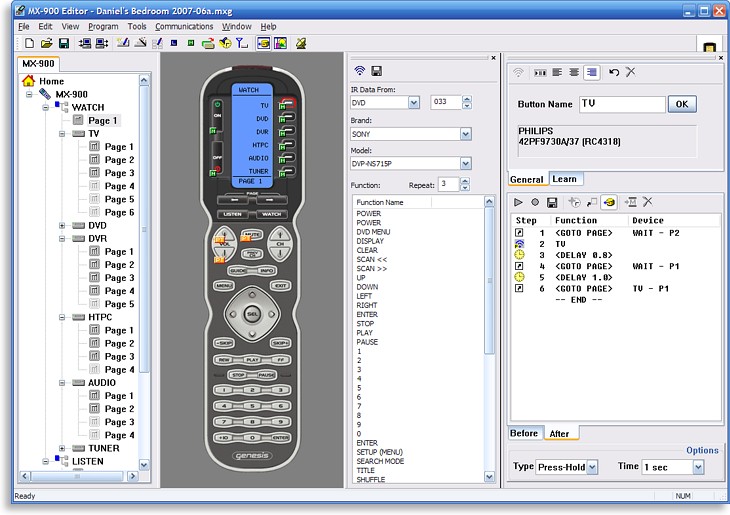Open the Type Press-Hold dropdown

[592, 467]
